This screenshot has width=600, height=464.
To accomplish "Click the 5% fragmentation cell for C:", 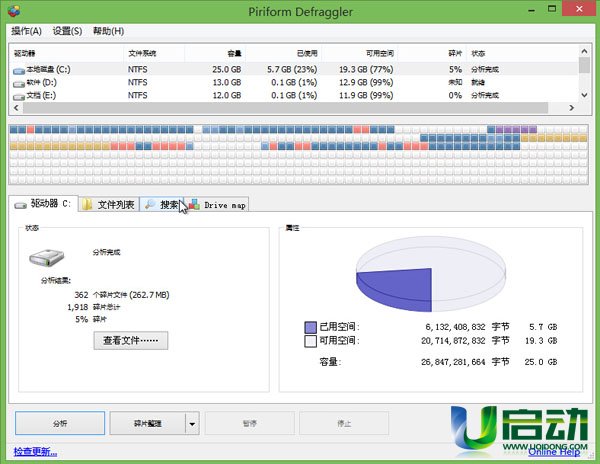I will (x=455, y=69).
